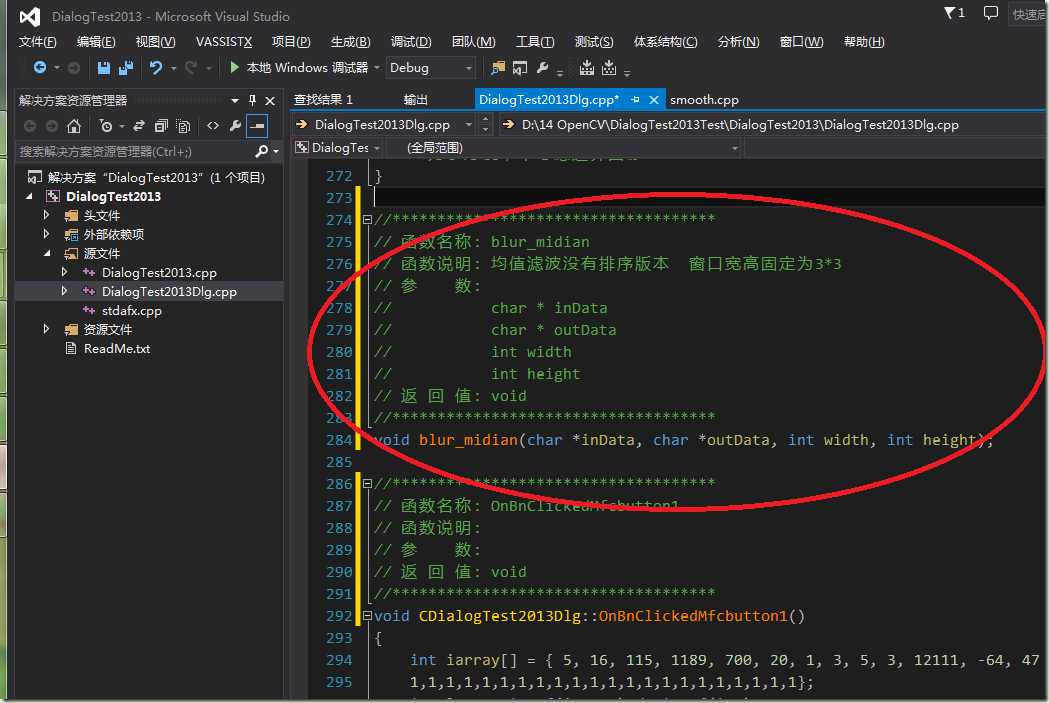
Task: Click the feedback speech bubble icon
Action: tap(991, 13)
